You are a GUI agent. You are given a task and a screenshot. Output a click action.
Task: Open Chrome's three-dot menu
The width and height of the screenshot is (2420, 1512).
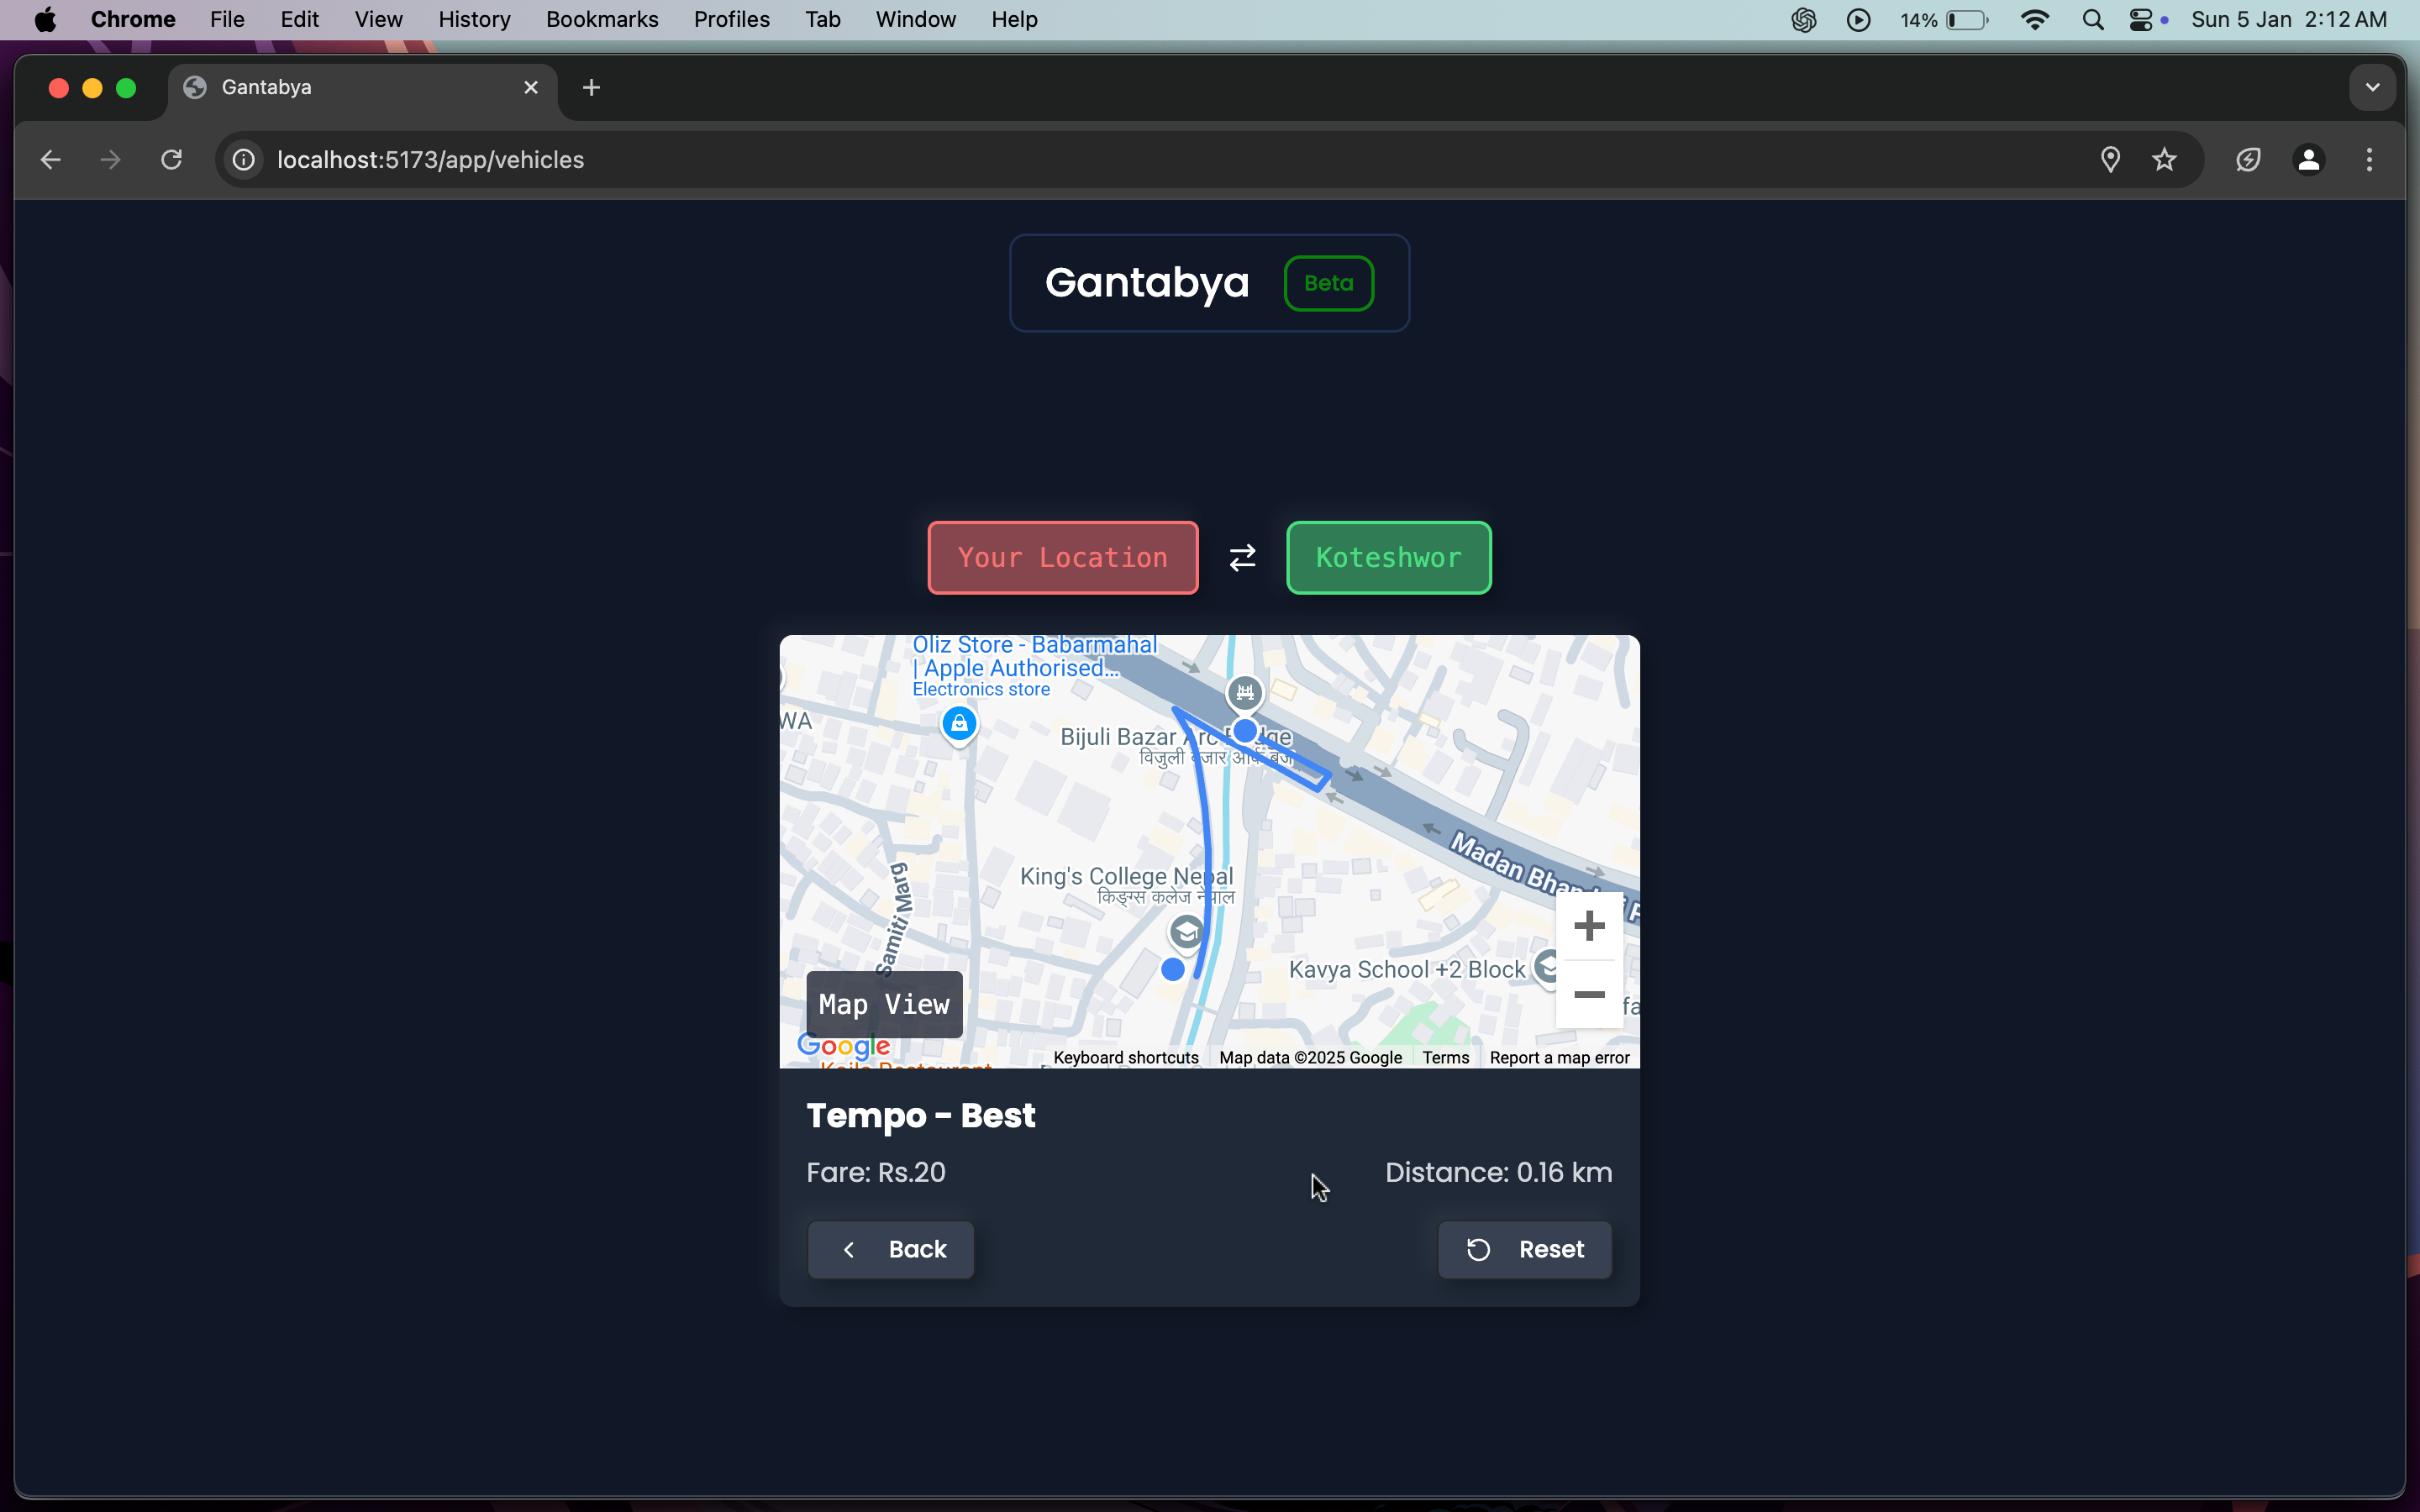click(2369, 160)
